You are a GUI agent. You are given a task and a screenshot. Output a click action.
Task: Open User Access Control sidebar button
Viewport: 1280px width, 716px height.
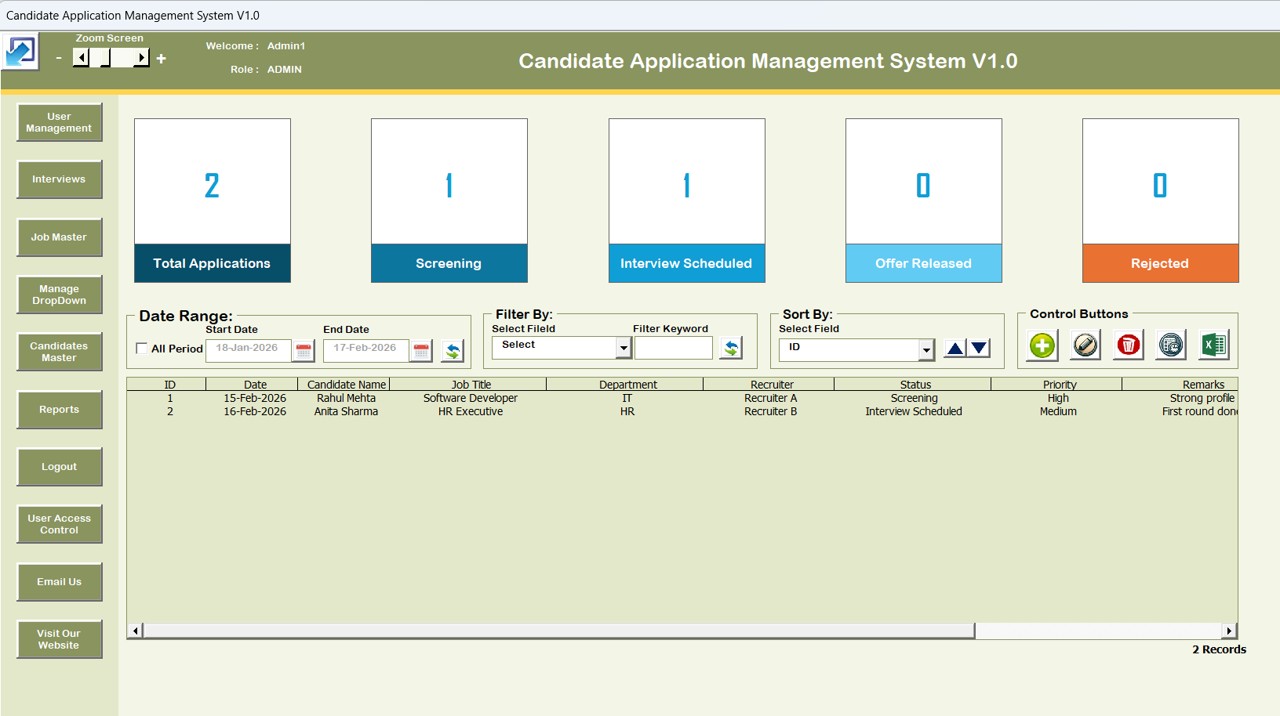pos(59,524)
